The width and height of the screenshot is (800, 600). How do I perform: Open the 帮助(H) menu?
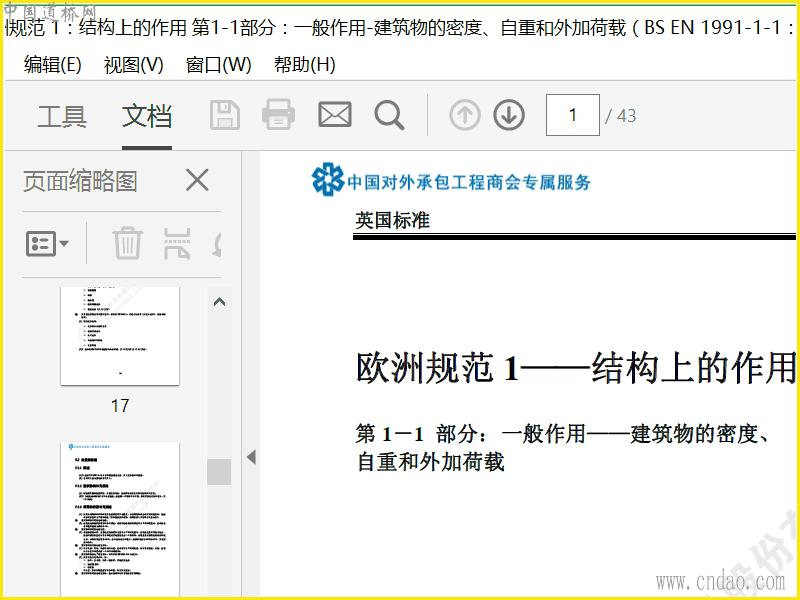pos(305,65)
